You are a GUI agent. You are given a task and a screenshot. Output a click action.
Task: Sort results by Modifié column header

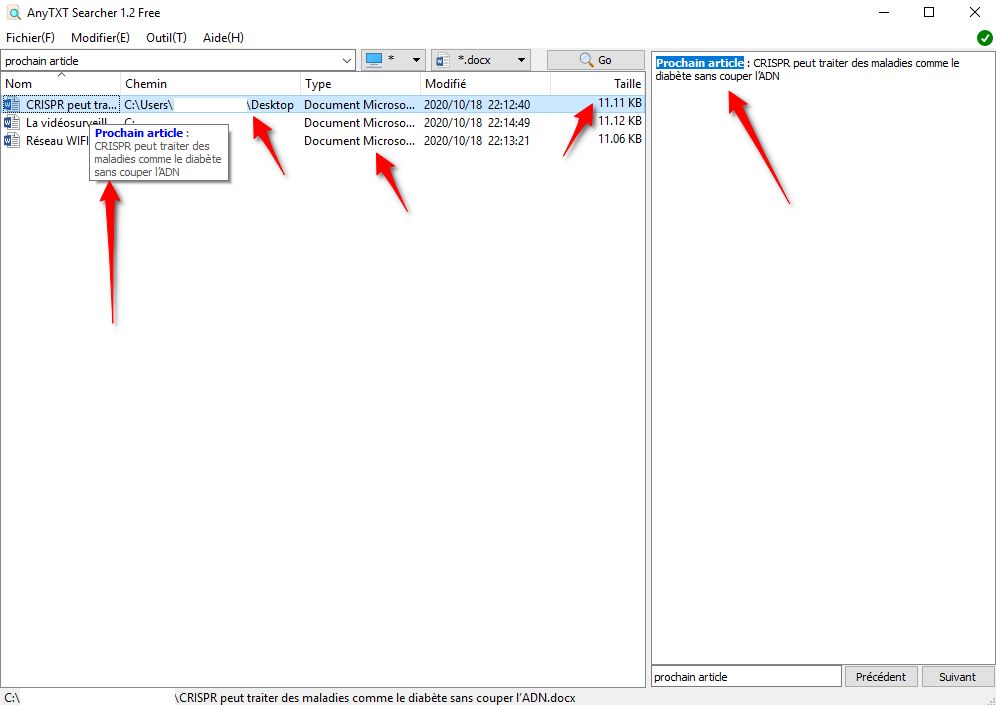point(485,83)
